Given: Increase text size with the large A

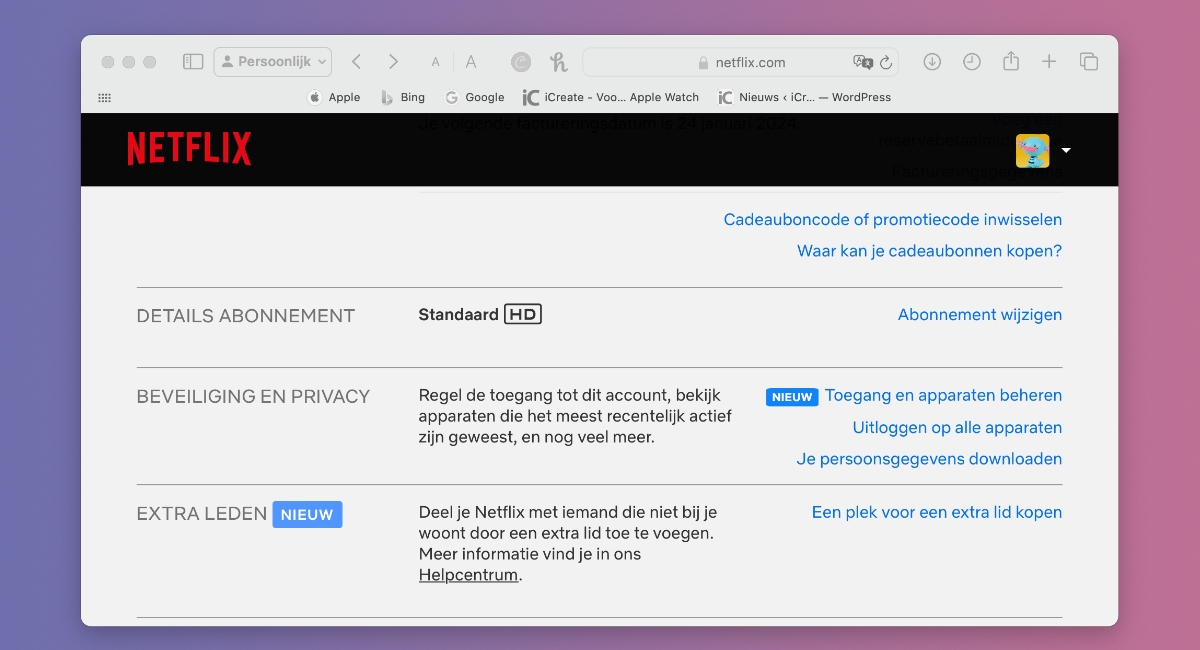Looking at the screenshot, I should coord(471,61).
